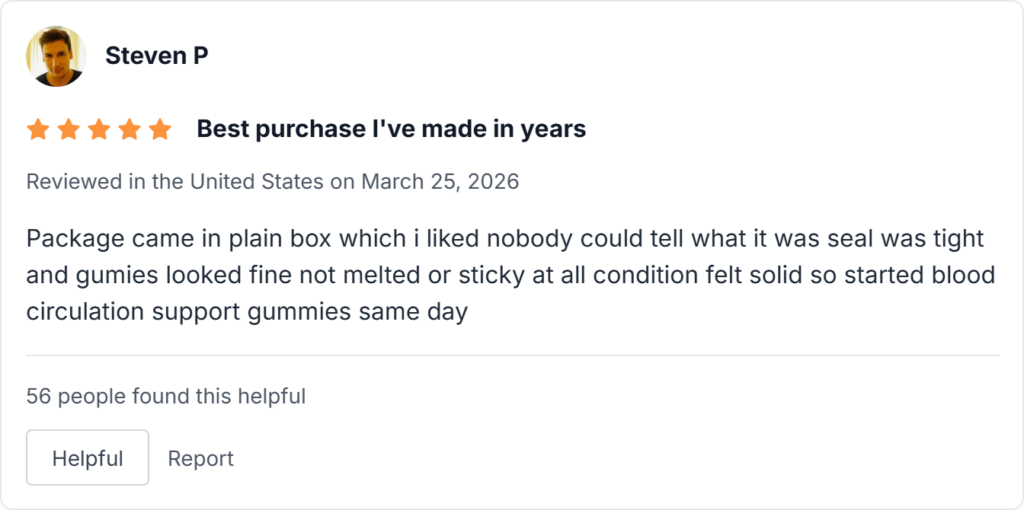Select the third star in the rating
Viewport: 1024px width, 510px height.
99,130
